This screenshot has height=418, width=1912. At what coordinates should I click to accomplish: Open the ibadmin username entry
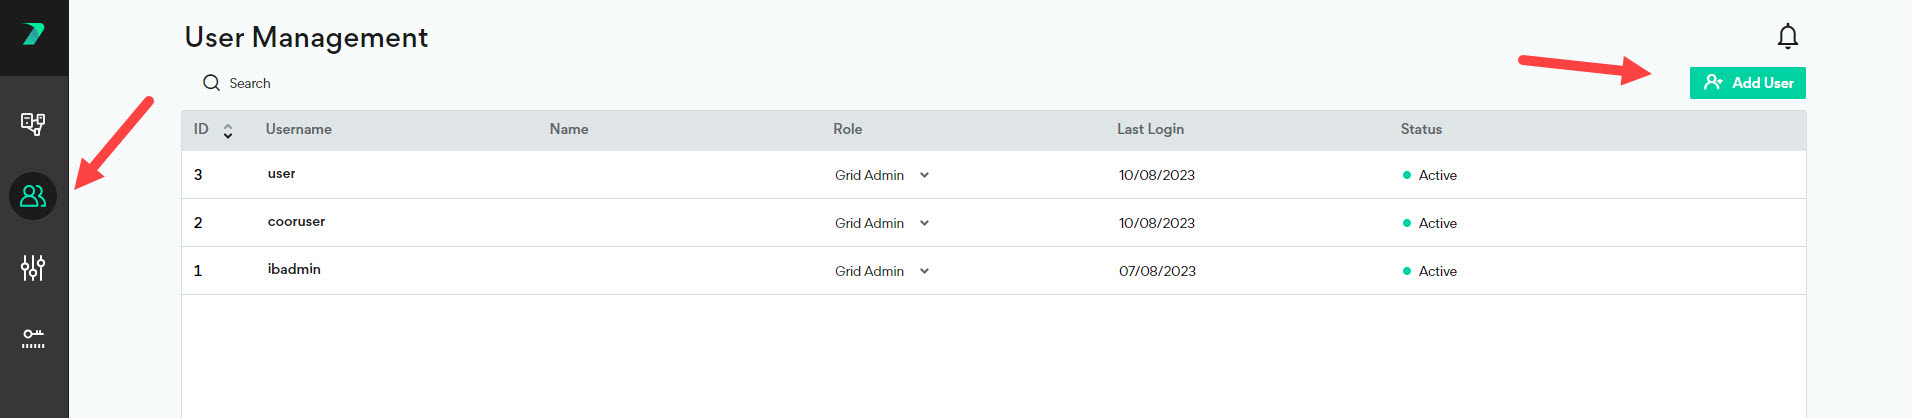pos(294,269)
